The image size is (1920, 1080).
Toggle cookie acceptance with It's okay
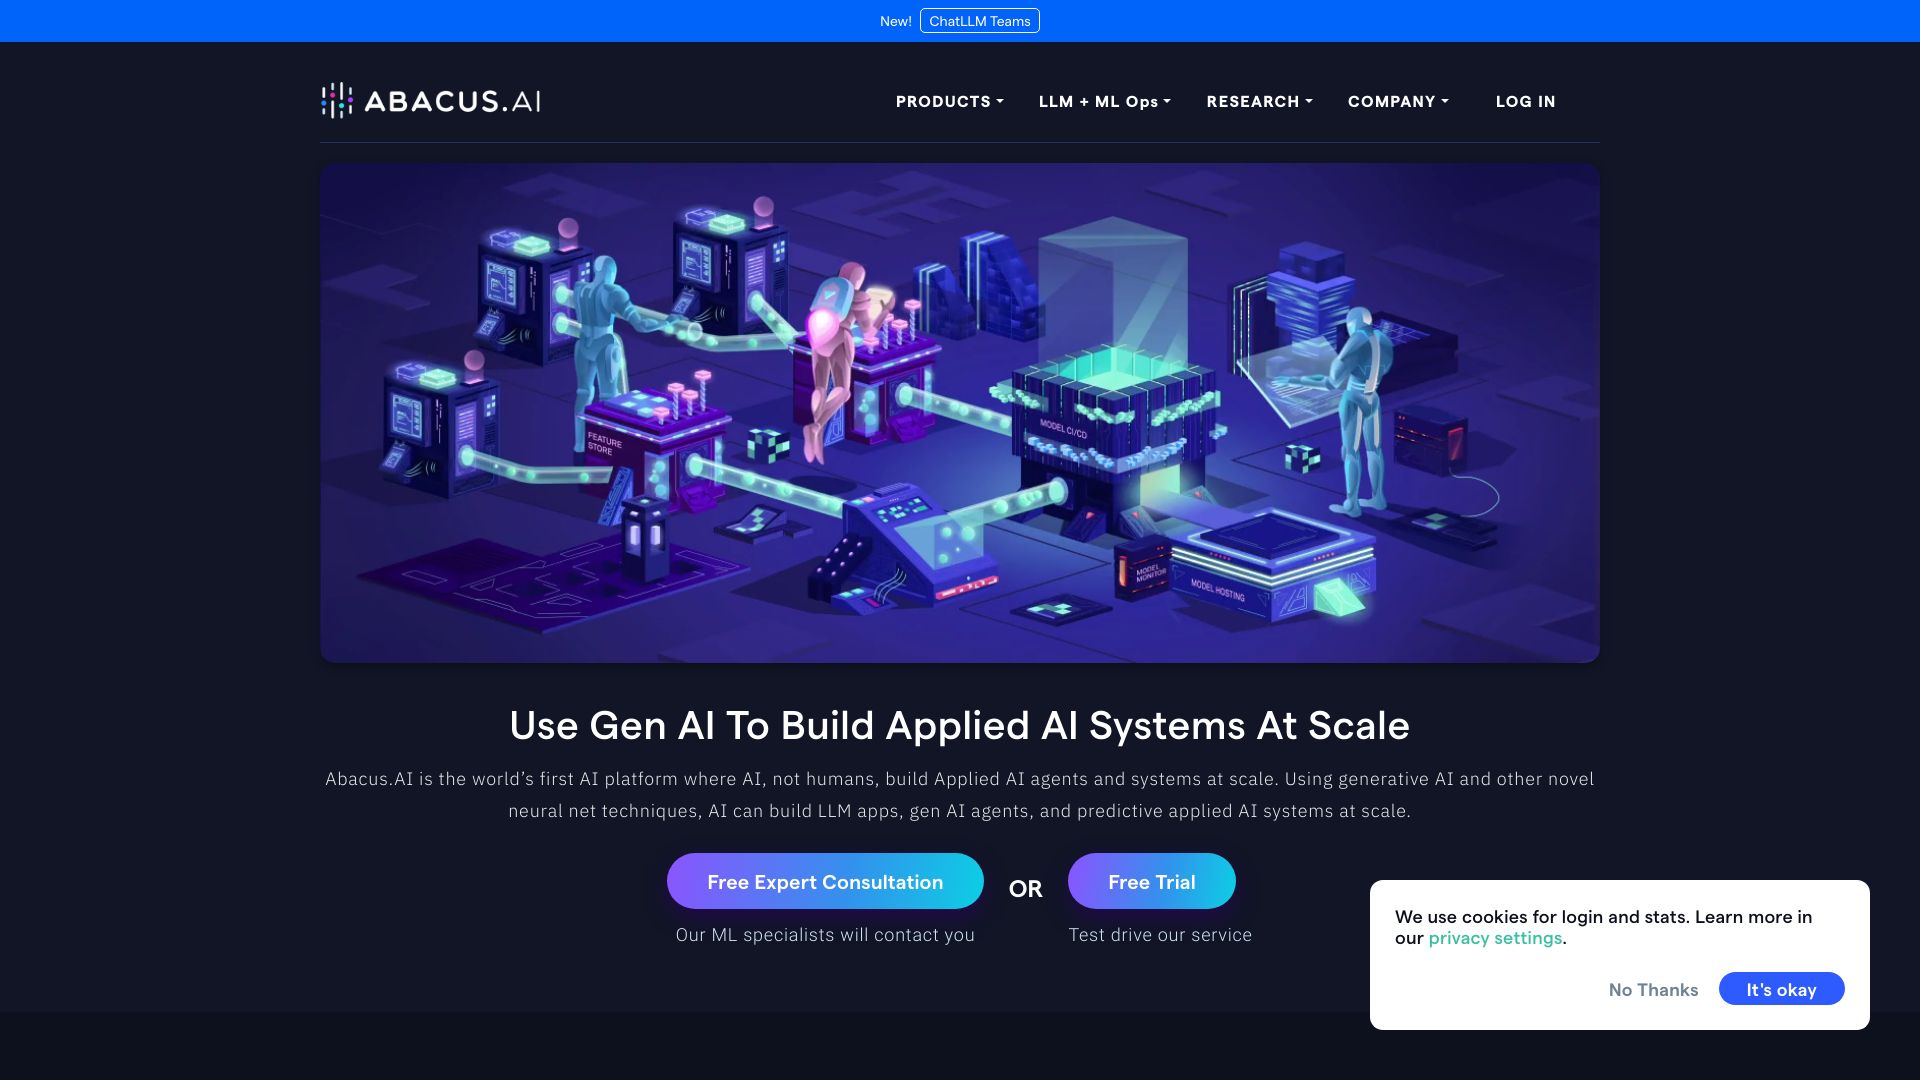click(x=1782, y=989)
